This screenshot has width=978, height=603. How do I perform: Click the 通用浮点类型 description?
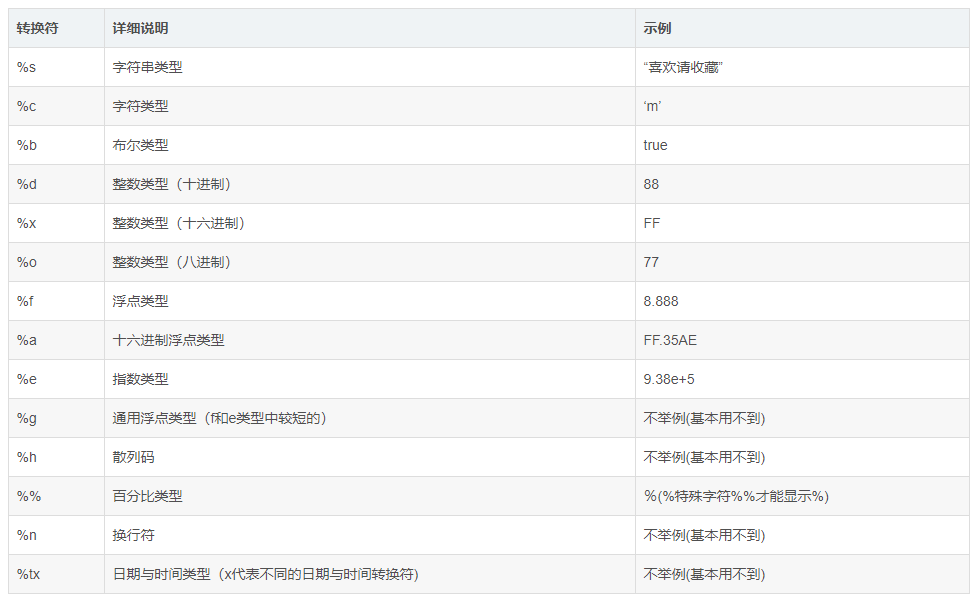220,418
